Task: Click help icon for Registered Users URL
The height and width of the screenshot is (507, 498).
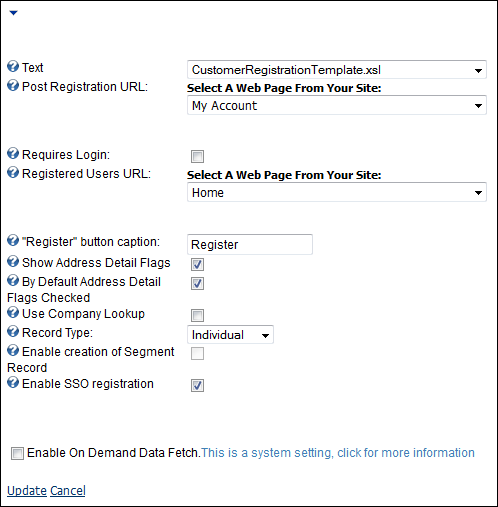Action: [x=13, y=172]
